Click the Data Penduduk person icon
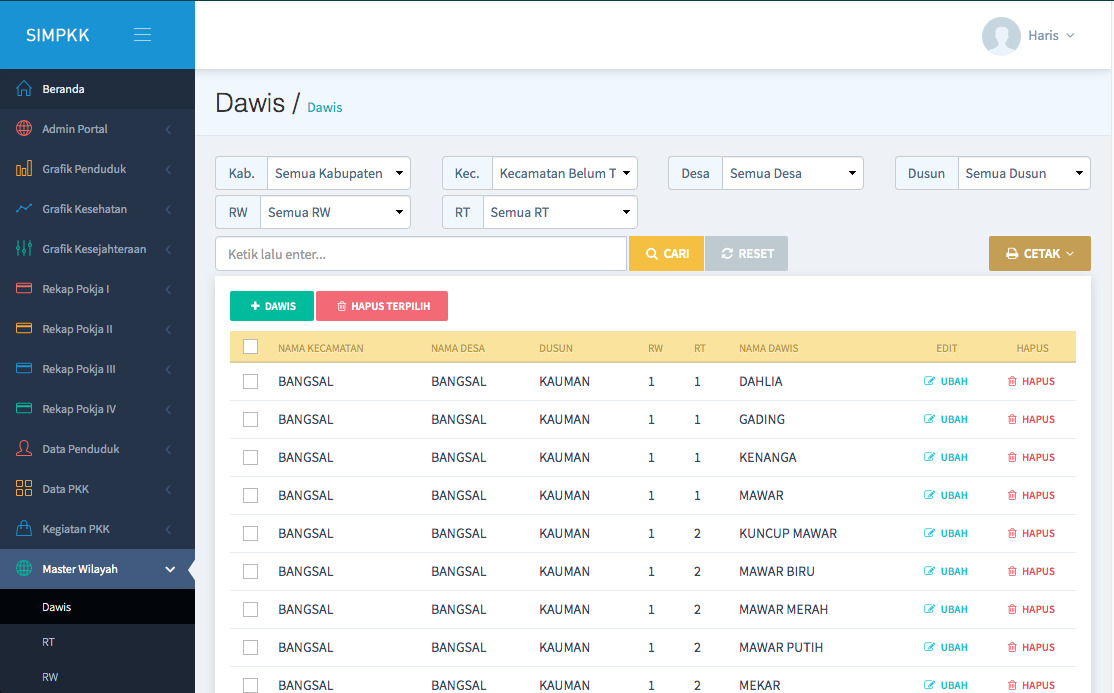 coord(24,449)
